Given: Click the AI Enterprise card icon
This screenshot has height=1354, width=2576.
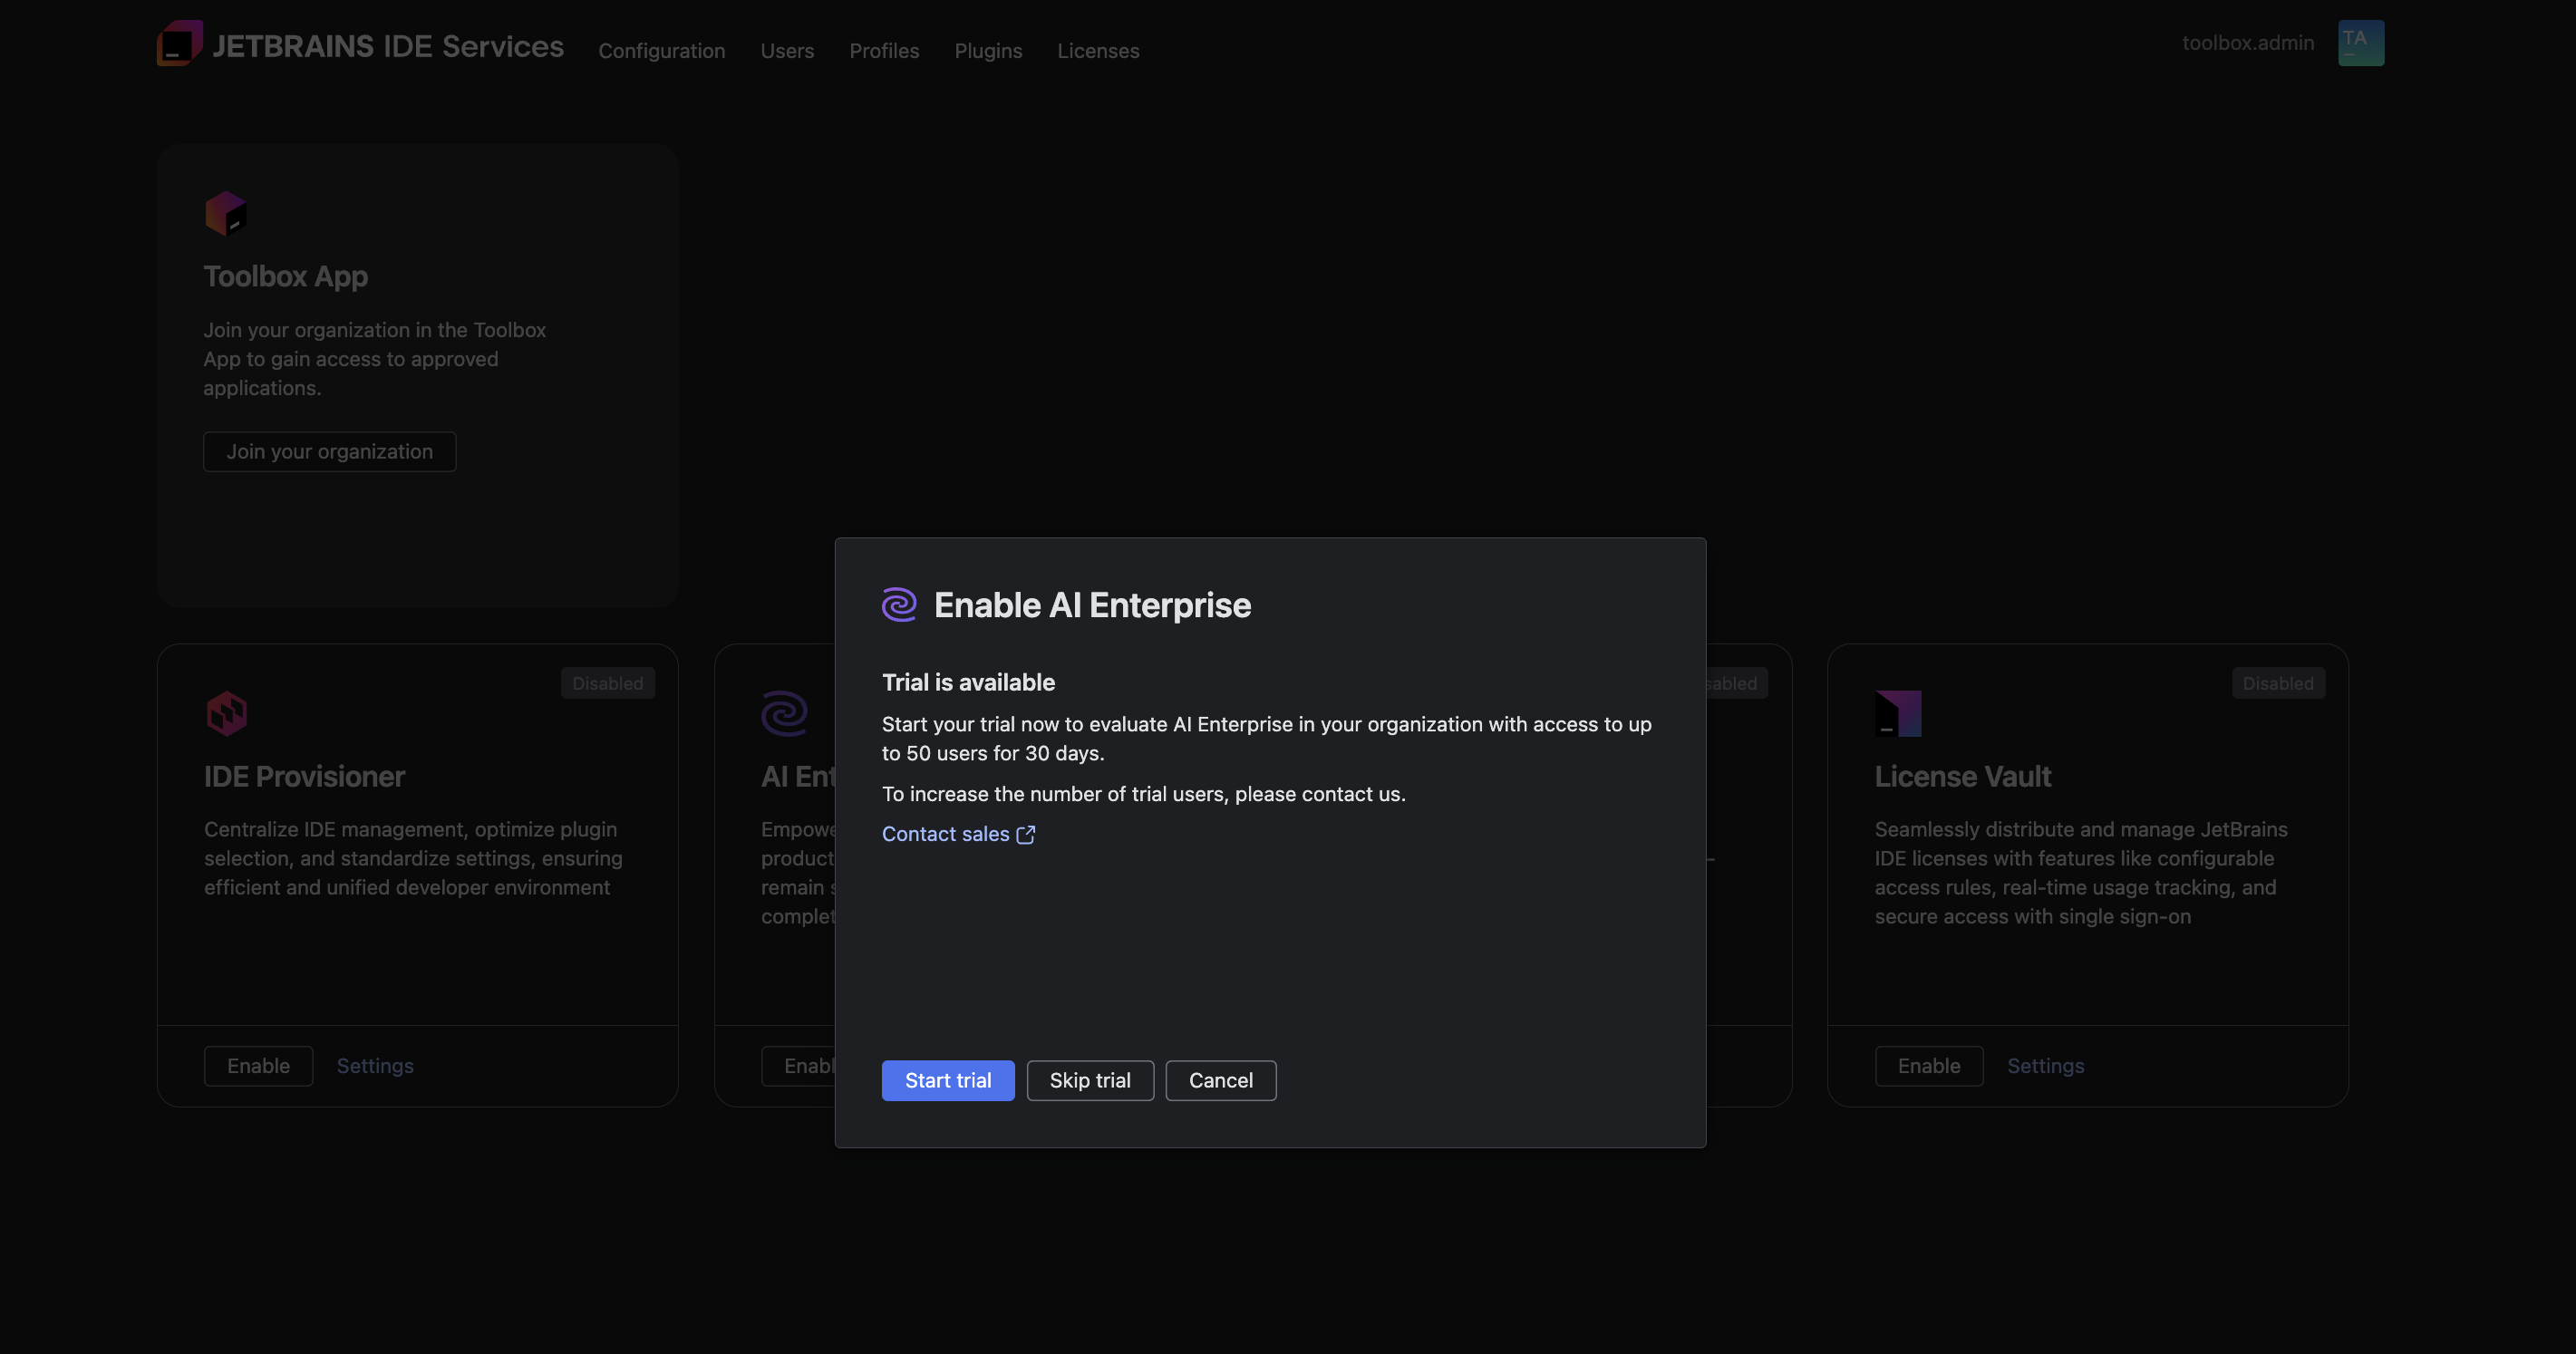Looking at the screenshot, I should 785,712.
